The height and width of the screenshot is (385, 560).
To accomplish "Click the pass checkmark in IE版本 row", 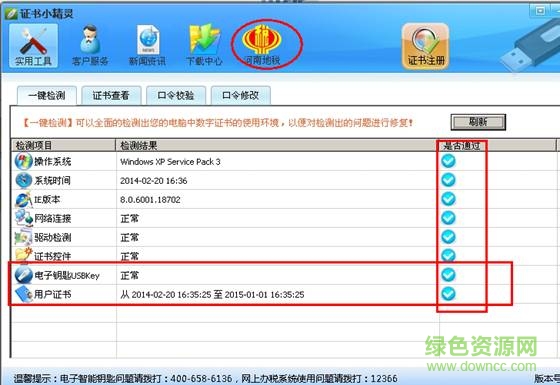I will [x=448, y=199].
